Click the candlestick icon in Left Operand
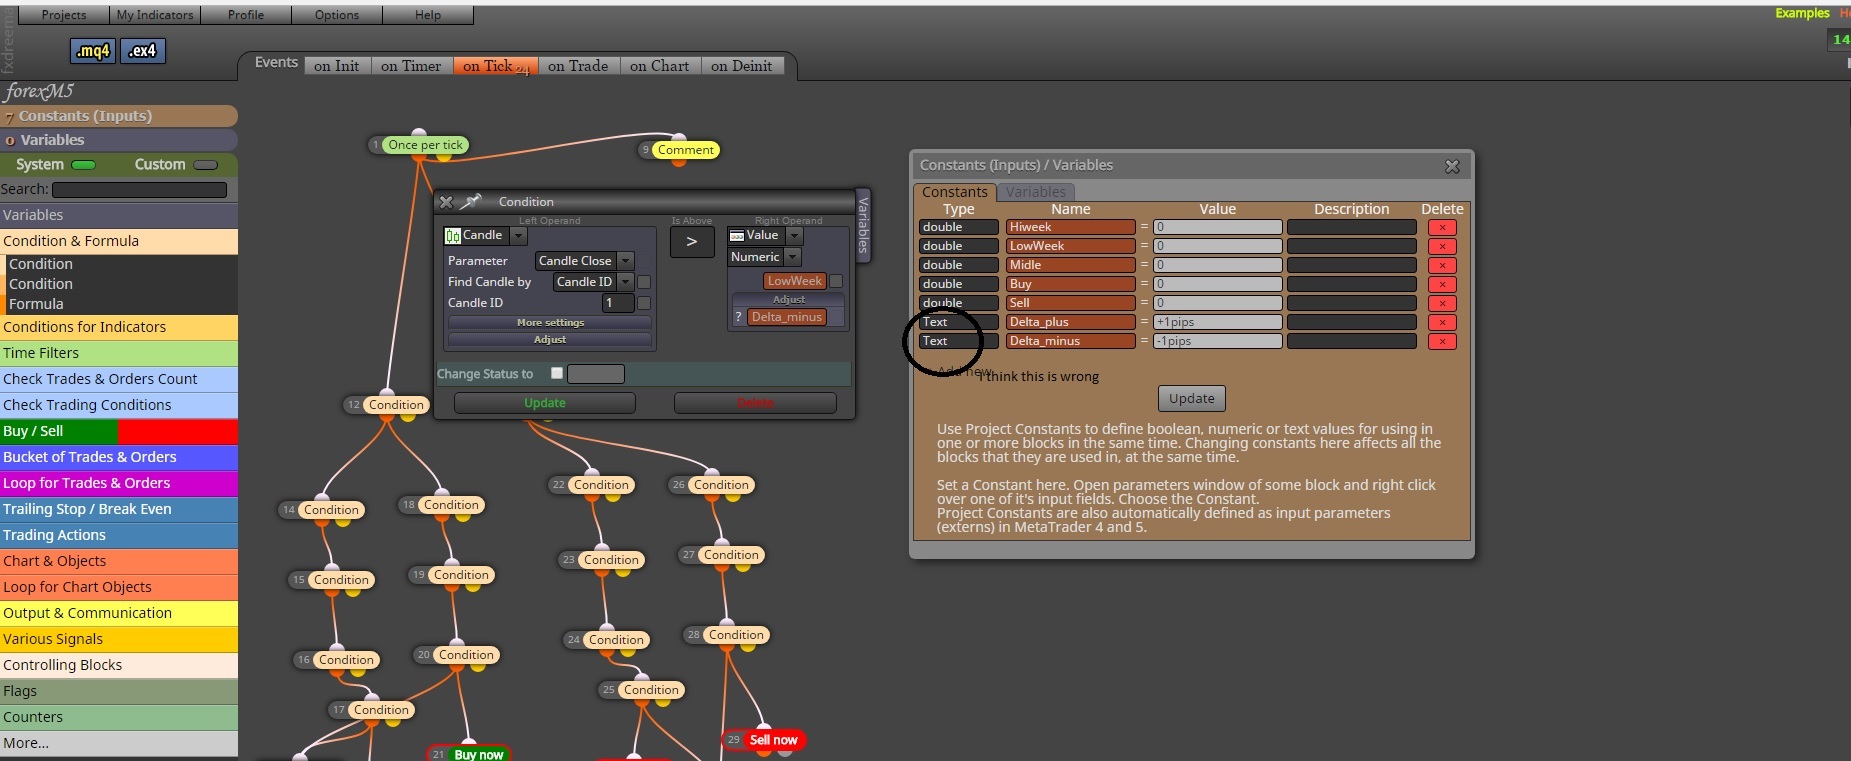The image size is (1851, 761). [x=453, y=236]
